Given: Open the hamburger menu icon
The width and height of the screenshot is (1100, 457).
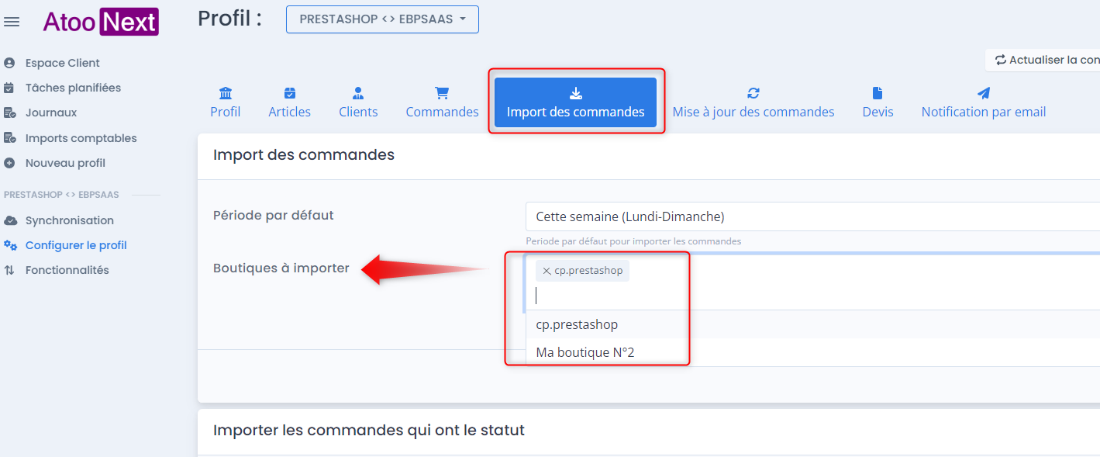Looking at the screenshot, I should [11, 22].
